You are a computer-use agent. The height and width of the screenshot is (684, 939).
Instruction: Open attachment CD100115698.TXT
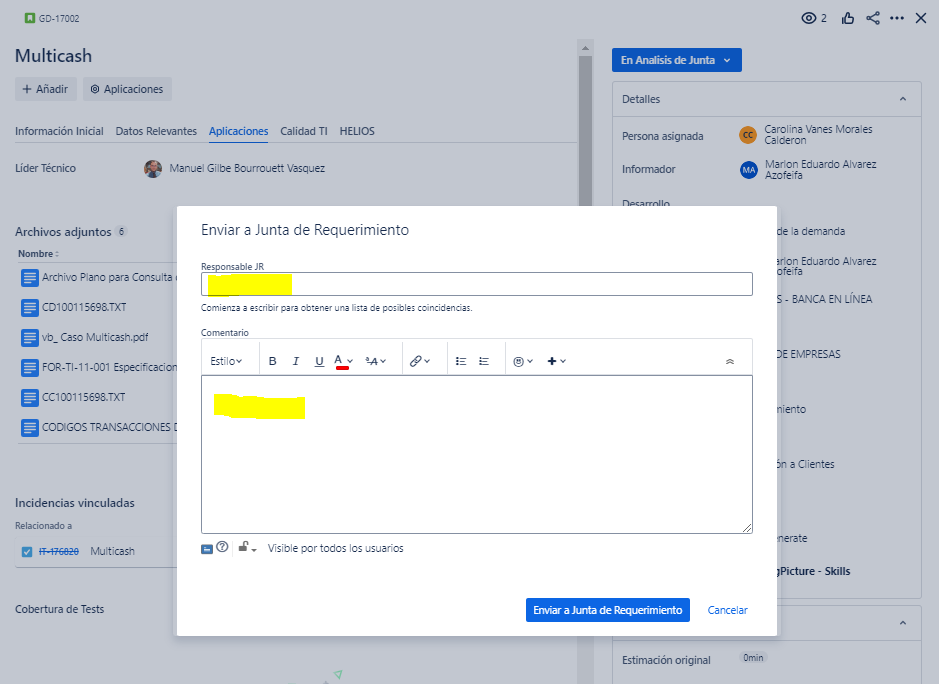pyautogui.click(x=84, y=307)
